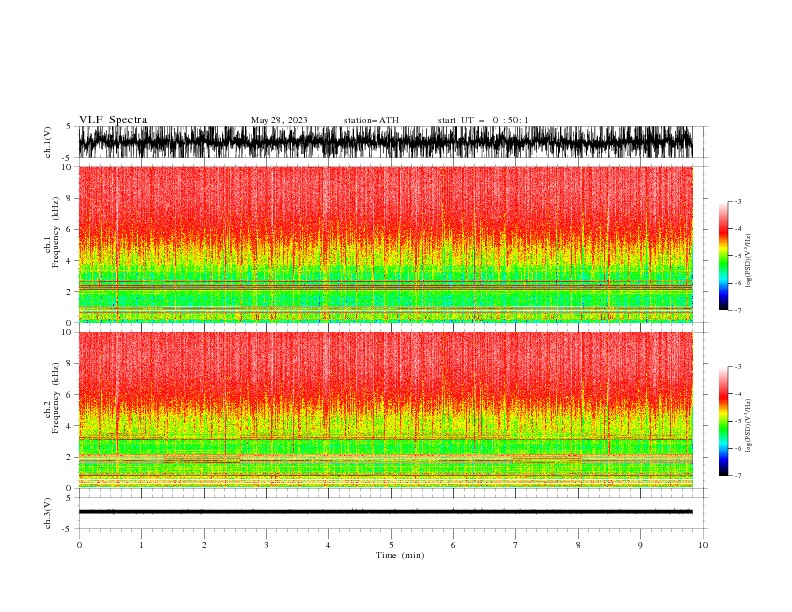Click the ch.1 spectrogram panel
Screen dimensions: 792x612
[385, 244]
